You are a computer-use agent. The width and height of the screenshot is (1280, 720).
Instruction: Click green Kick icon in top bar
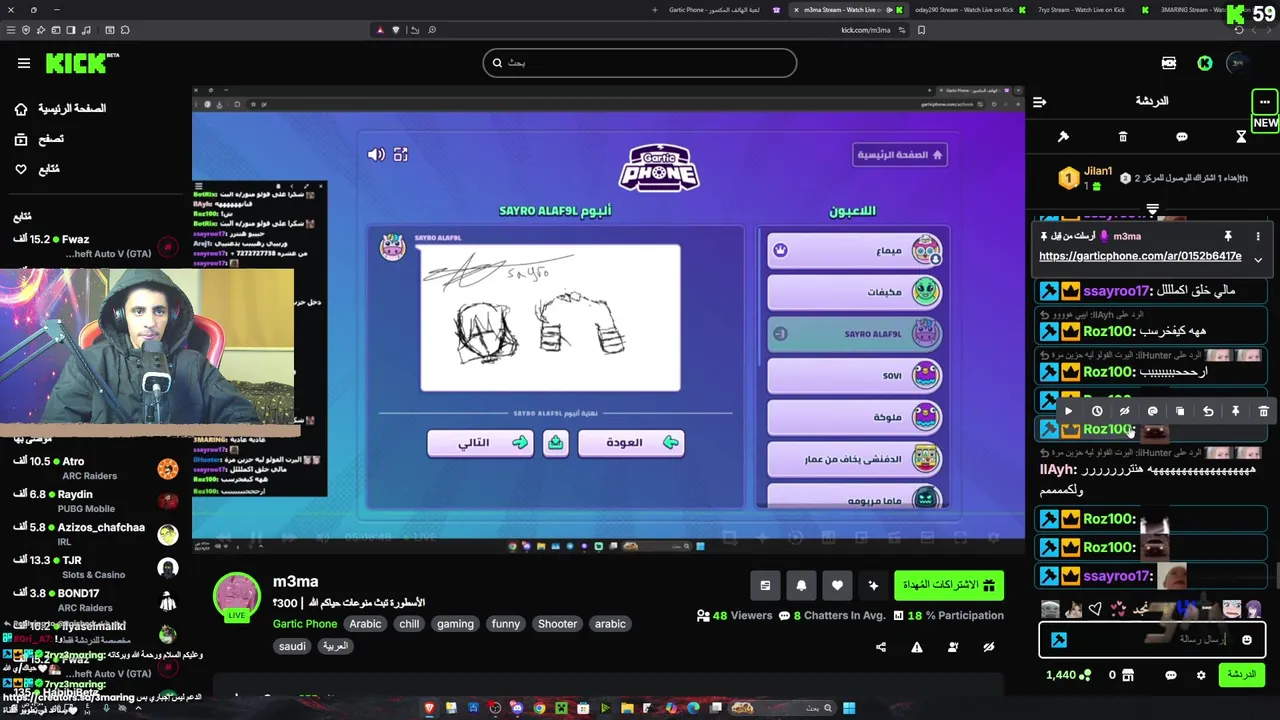pos(1205,63)
